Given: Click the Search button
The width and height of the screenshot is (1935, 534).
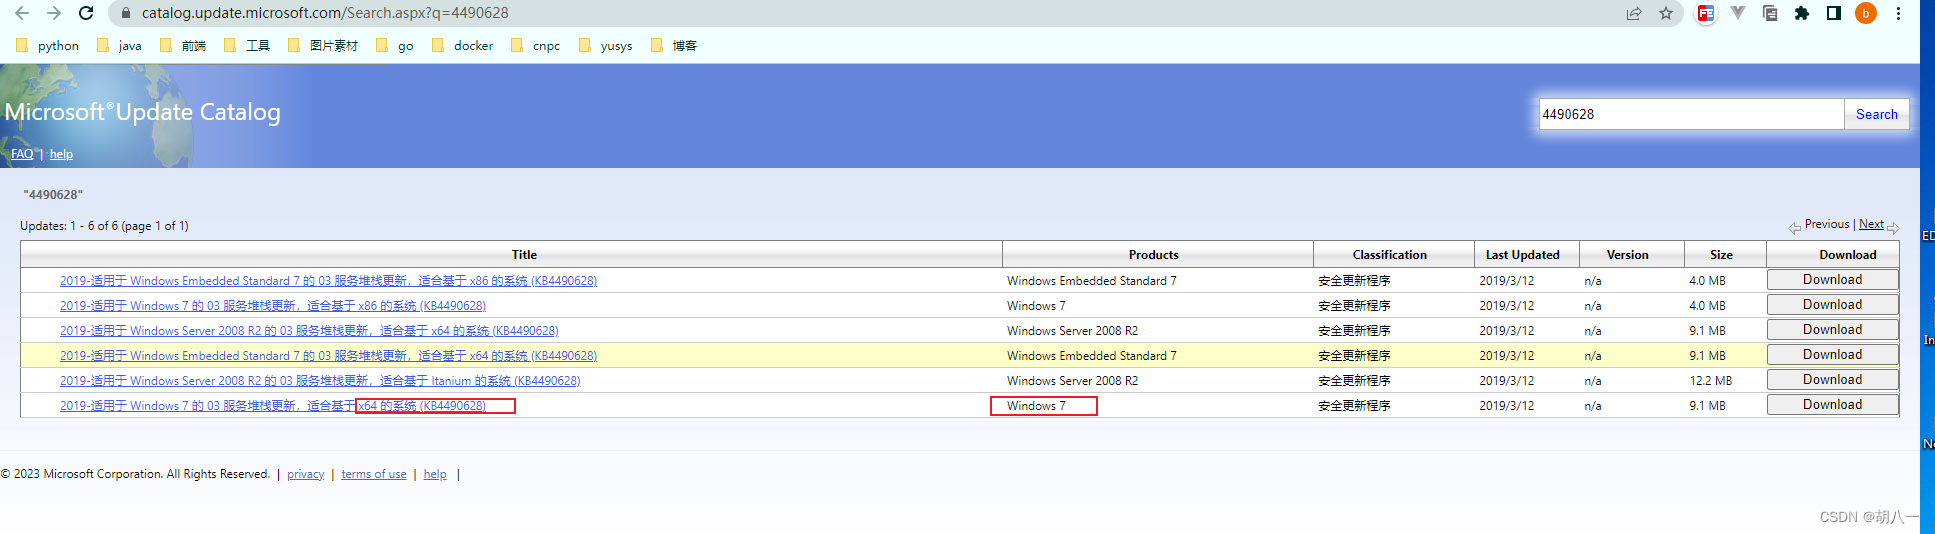Looking at the screenshot, I should 1877,114.
